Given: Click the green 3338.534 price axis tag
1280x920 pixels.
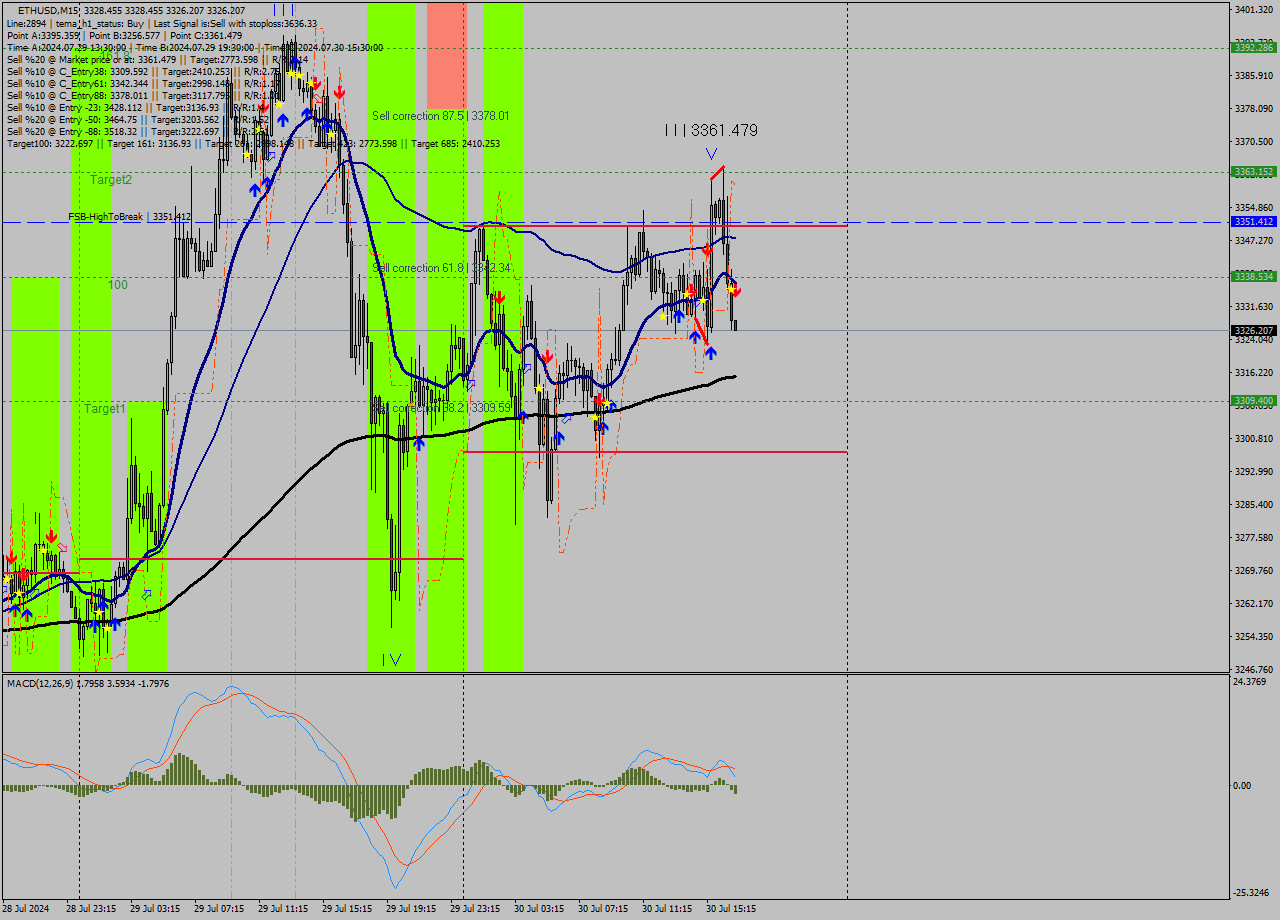Looking at the screenshot, I should [x=1253, y=276].
